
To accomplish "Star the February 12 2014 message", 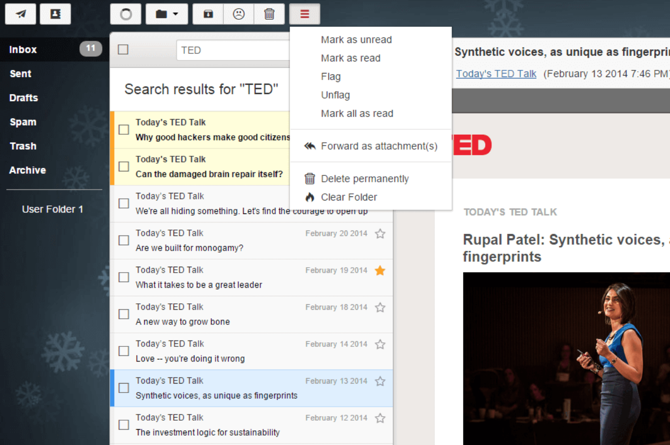I will tap(380, 418).
